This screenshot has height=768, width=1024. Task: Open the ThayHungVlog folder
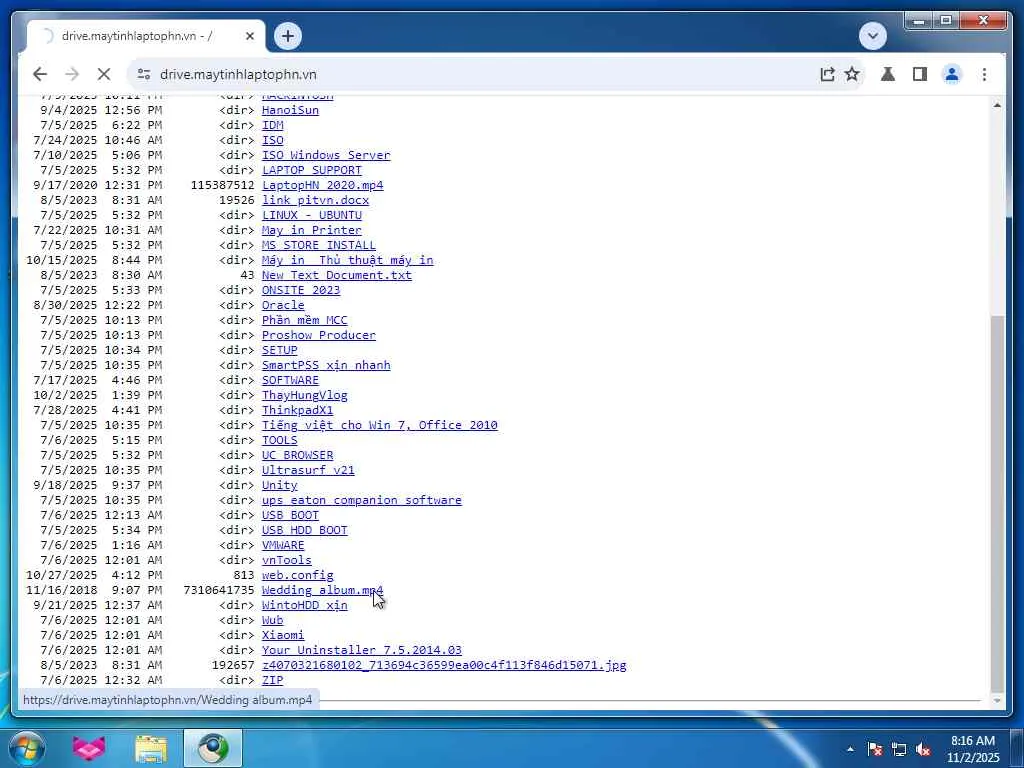[304, 395]
